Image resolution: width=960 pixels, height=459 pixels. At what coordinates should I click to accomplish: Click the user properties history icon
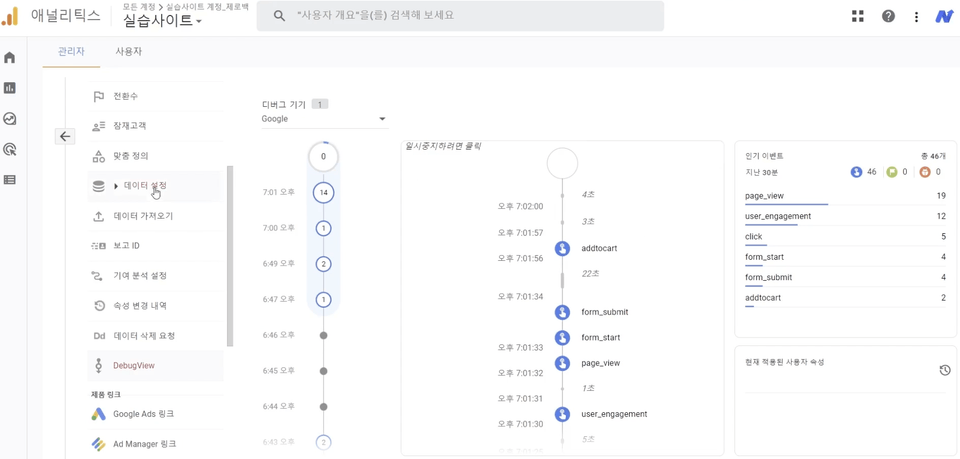coord(944,370)
